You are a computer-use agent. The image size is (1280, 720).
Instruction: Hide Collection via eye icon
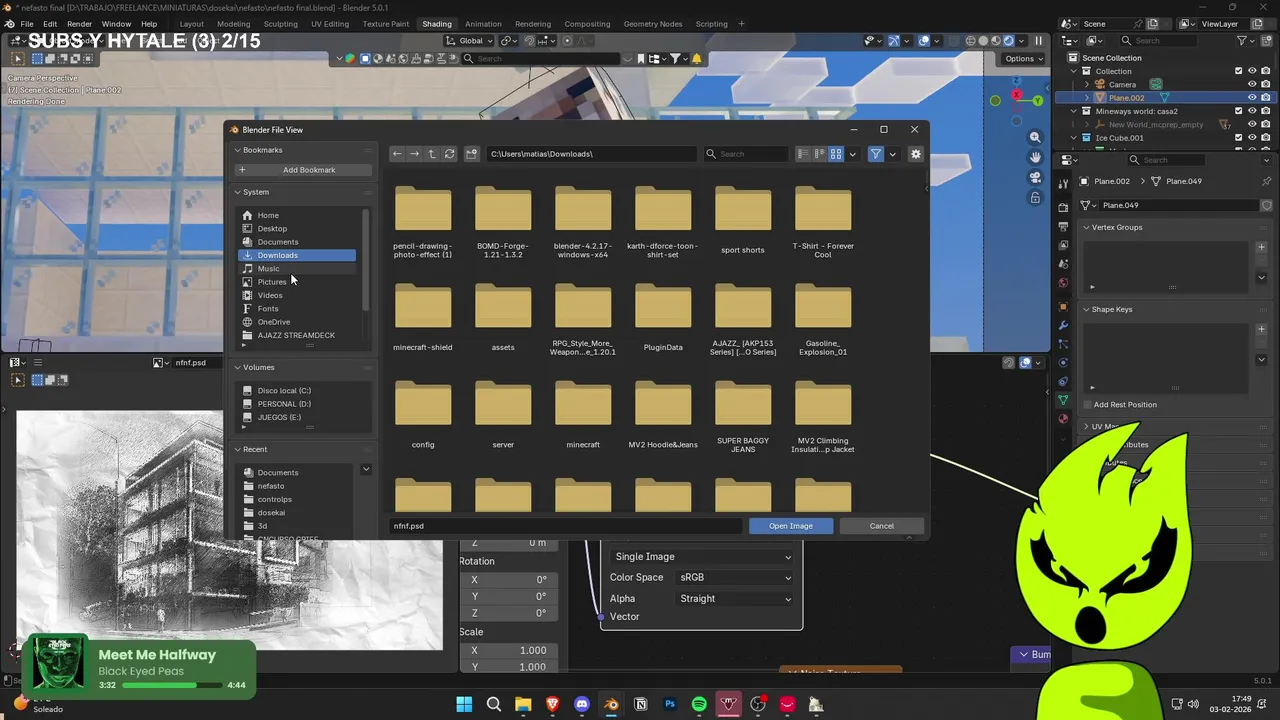[x=1252, y=71]
